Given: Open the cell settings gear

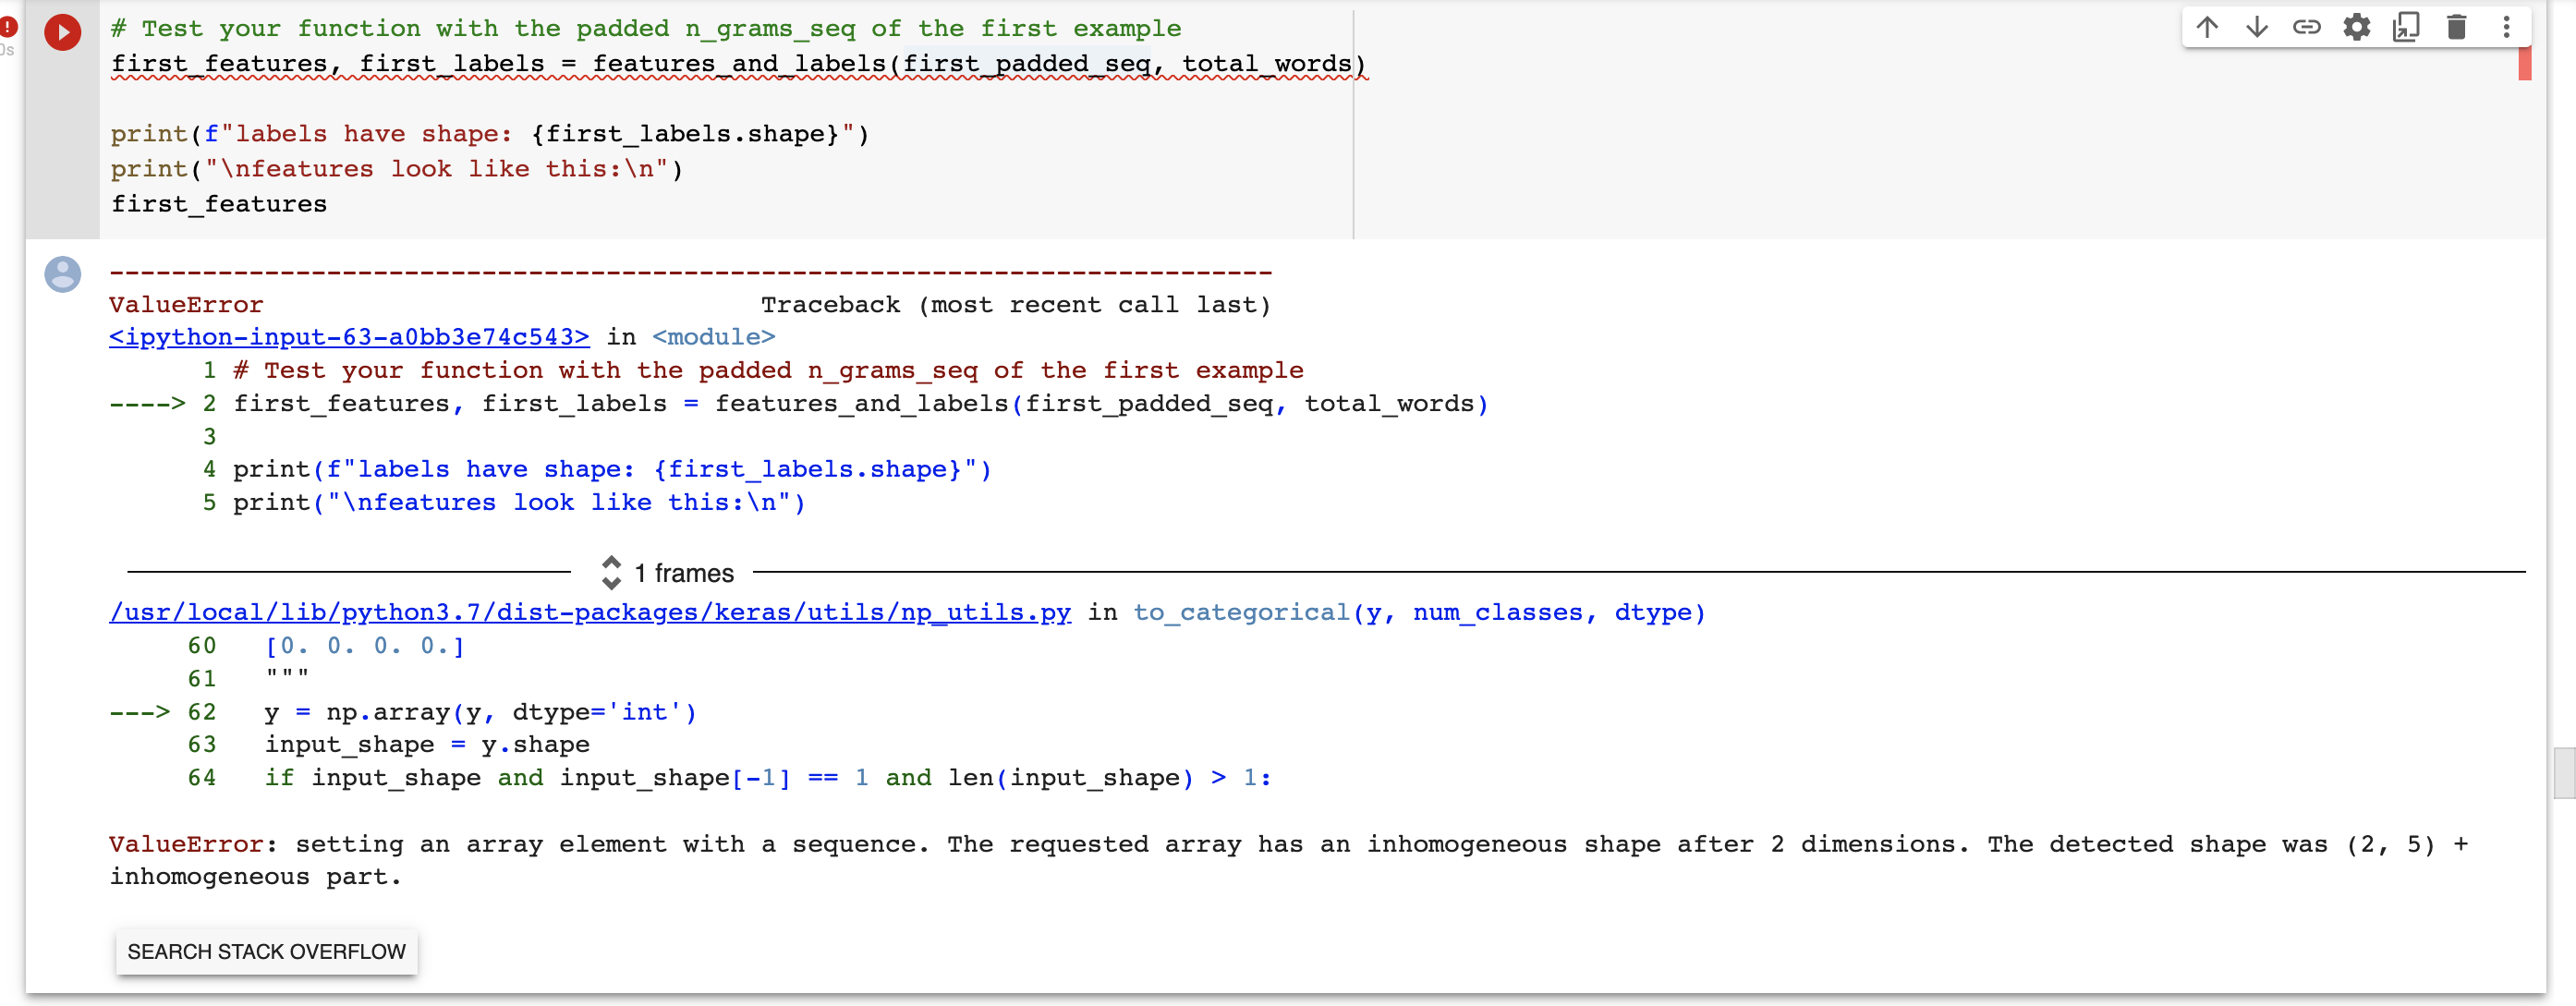Looking at the screenshot, I should (x=2357, y=27).
